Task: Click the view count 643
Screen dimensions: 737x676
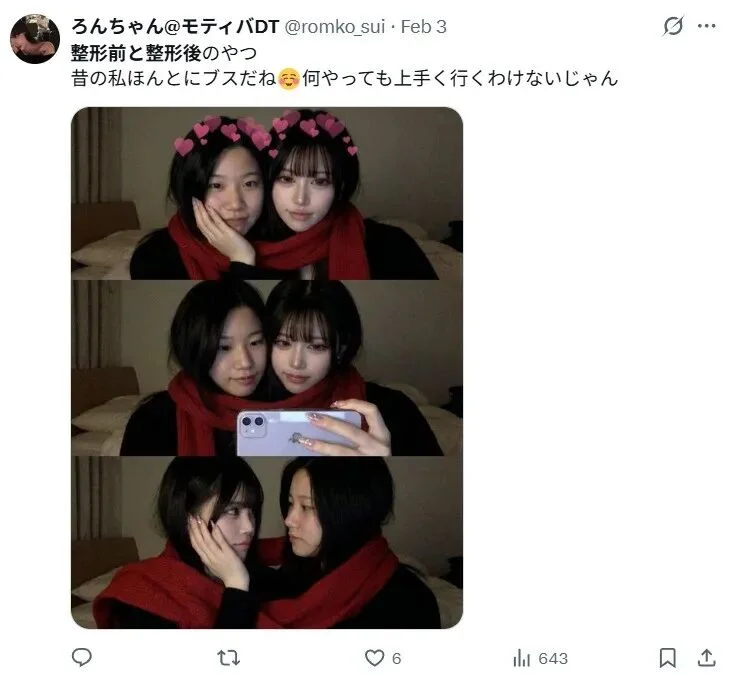Action: [x=553, y=658]
